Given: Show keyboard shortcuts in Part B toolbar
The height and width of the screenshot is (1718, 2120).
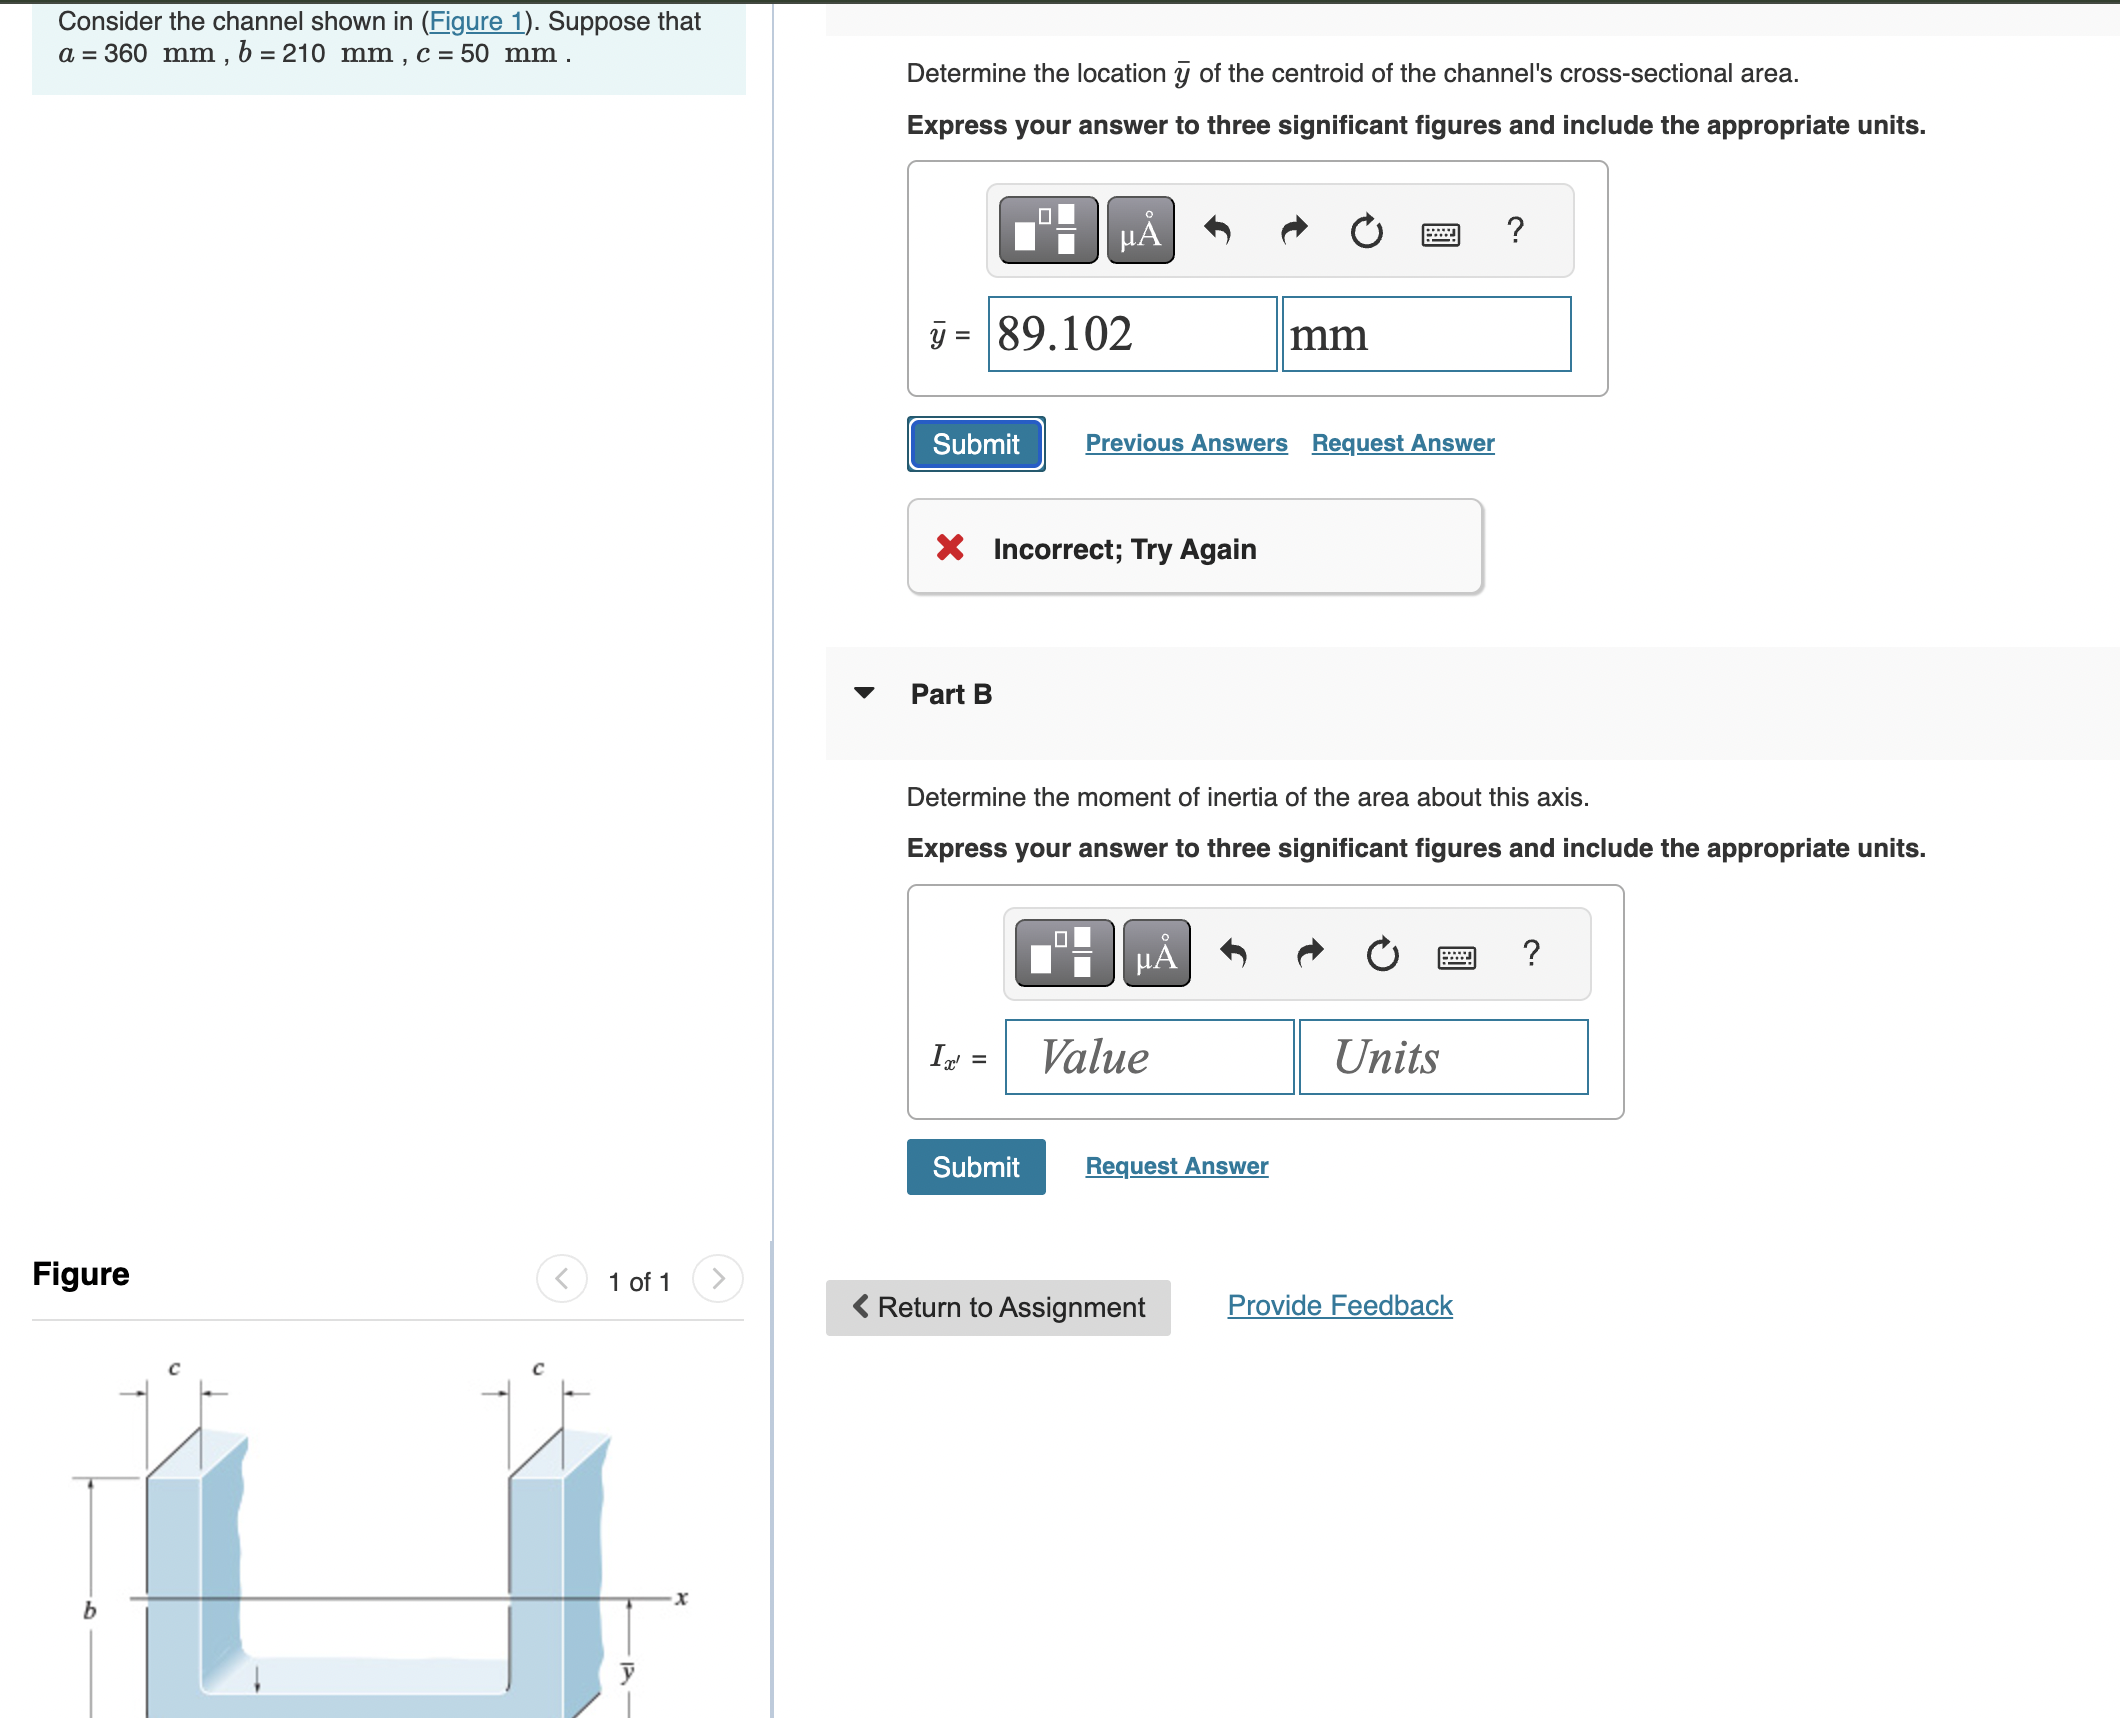Looking at the screenshot, I should coord(1457,957).
